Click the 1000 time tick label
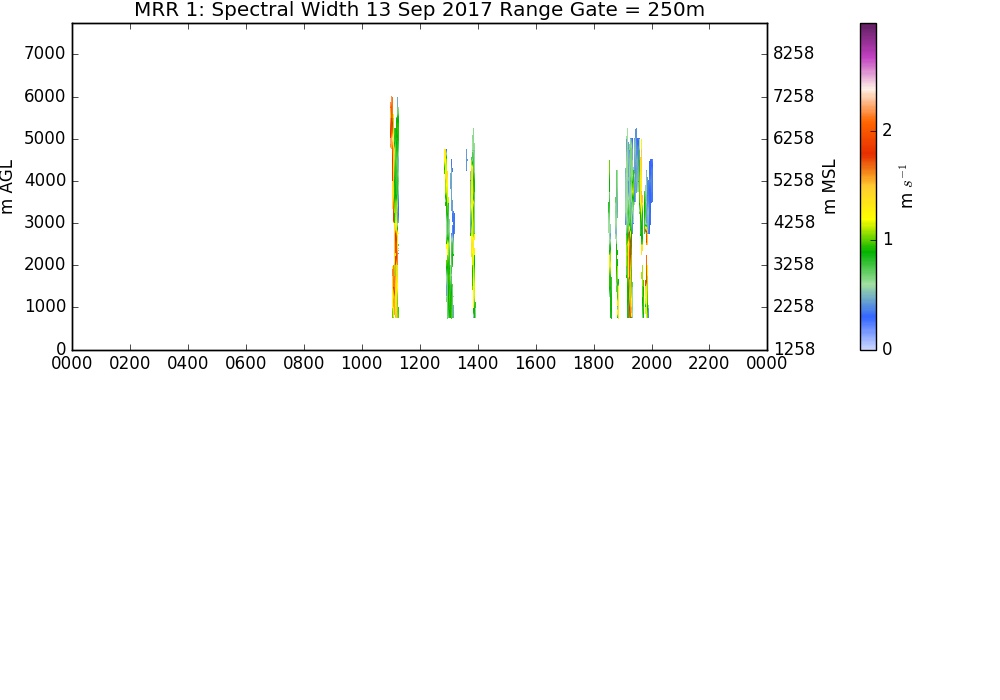 362,363
